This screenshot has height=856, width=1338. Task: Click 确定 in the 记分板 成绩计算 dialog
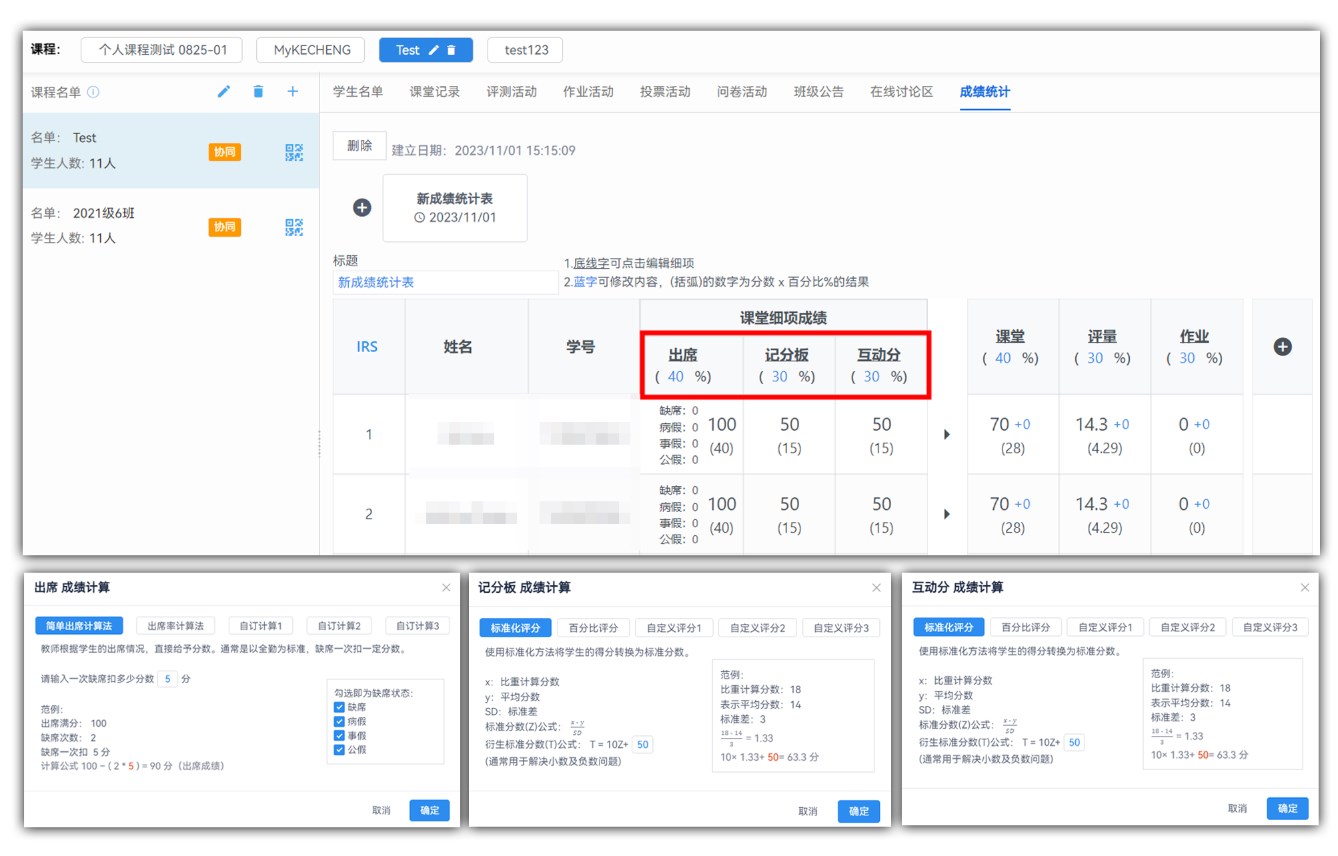[x=858, y=811]
